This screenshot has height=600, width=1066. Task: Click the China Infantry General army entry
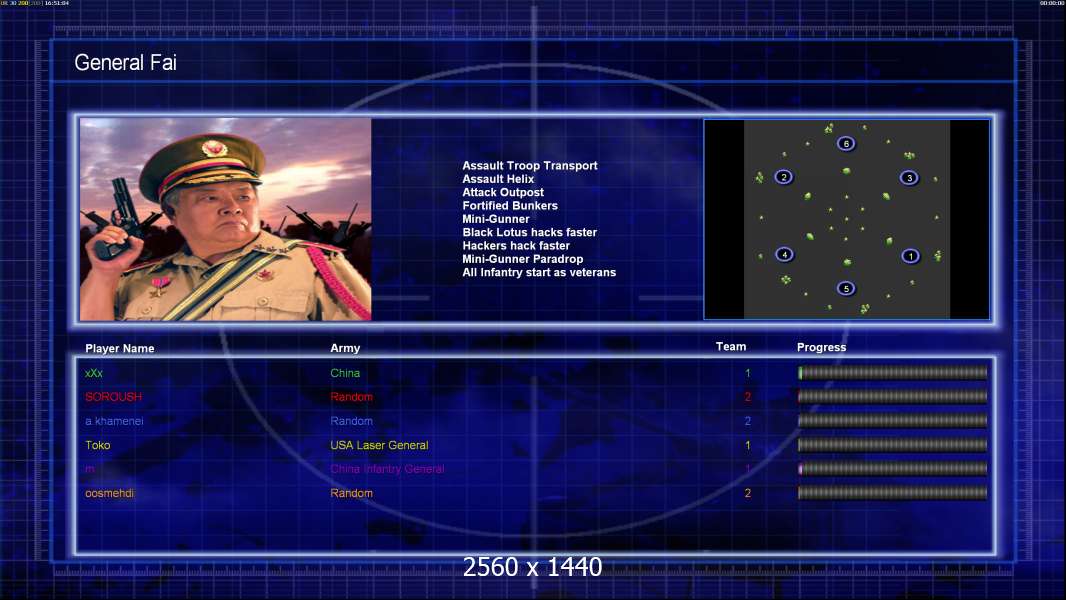coord(388,469)
